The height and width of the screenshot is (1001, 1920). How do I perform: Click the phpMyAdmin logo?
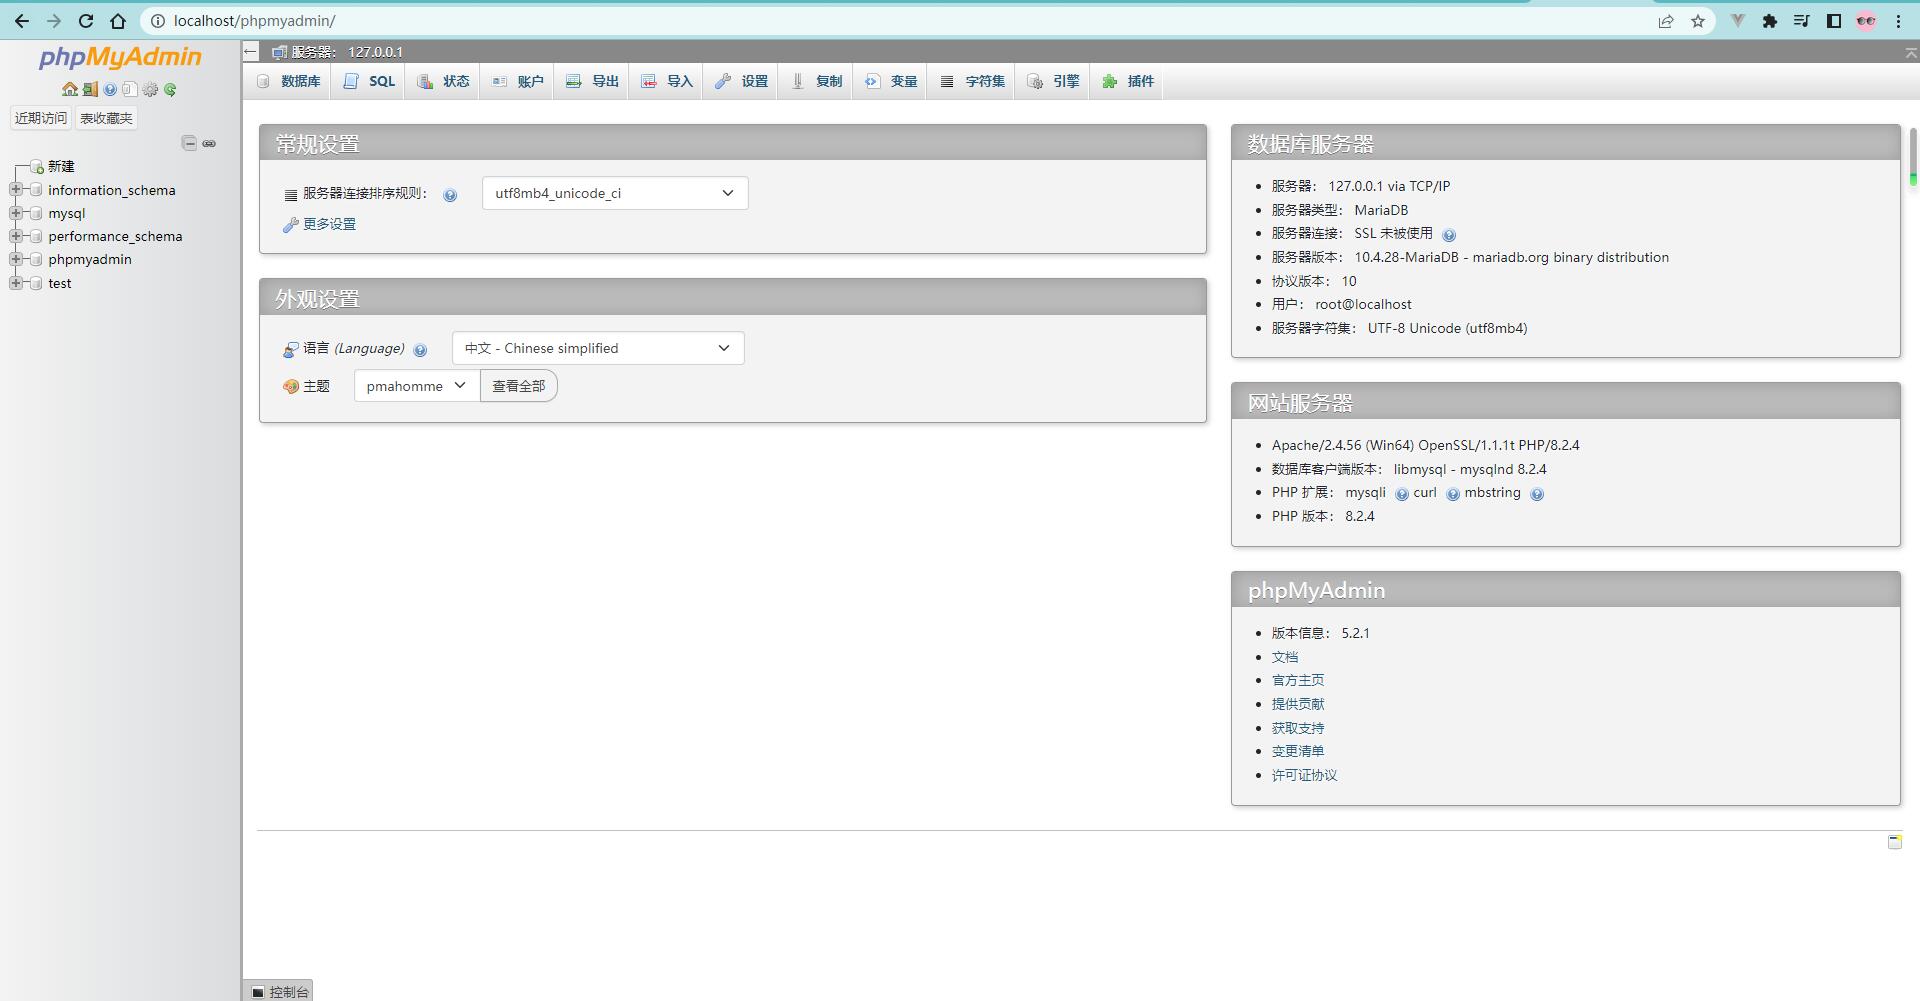(120, 57)
